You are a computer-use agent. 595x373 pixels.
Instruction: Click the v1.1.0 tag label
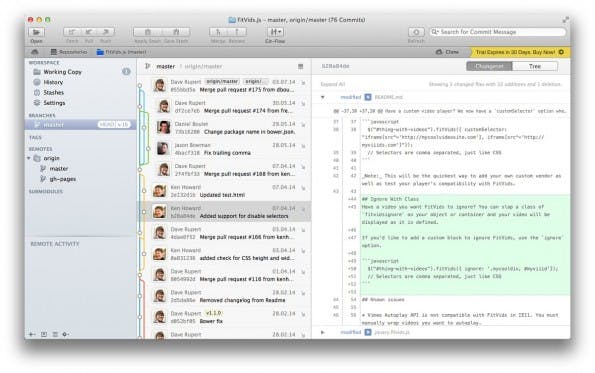coord(214,313)
